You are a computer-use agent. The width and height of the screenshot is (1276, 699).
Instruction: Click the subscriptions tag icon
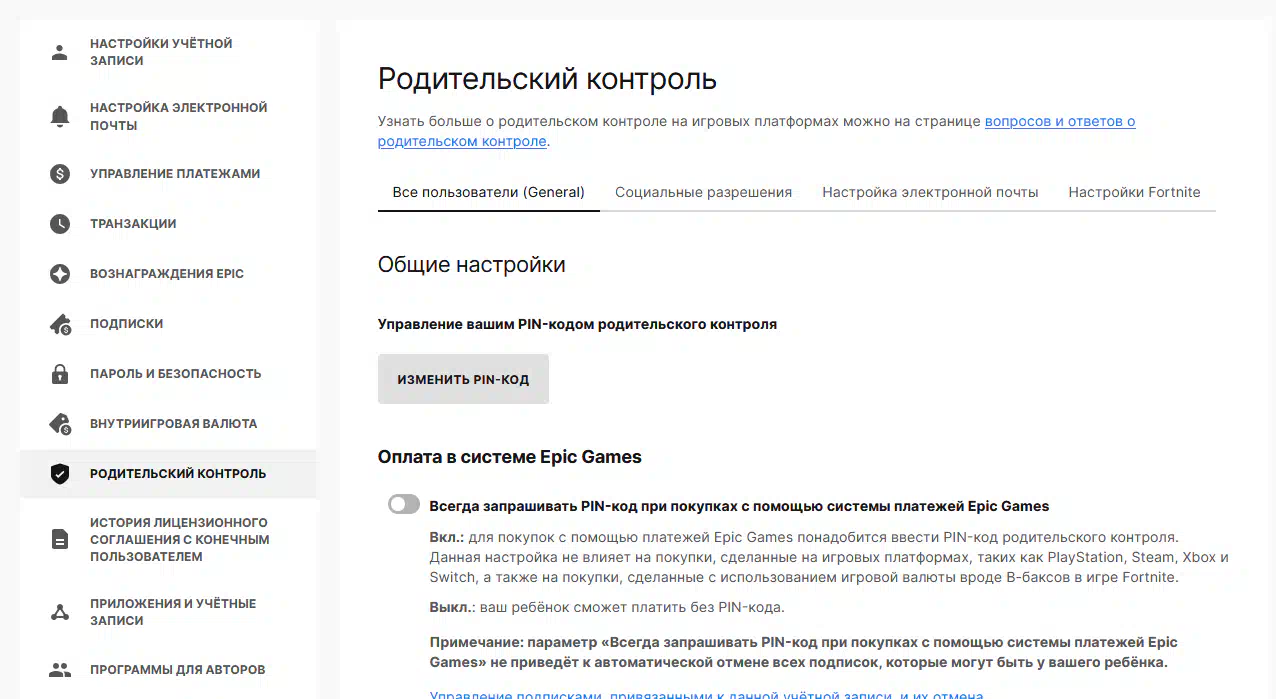[x=60, y=324]
